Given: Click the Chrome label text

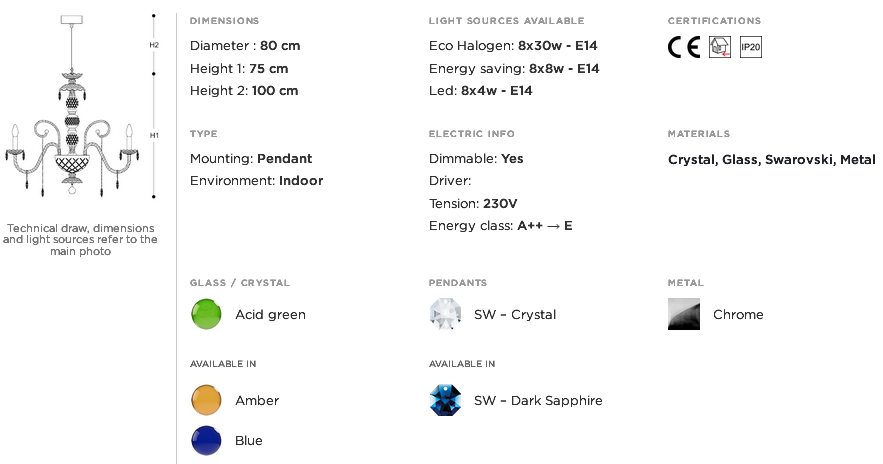Looking at the screenshot, I should pos(738,314).
